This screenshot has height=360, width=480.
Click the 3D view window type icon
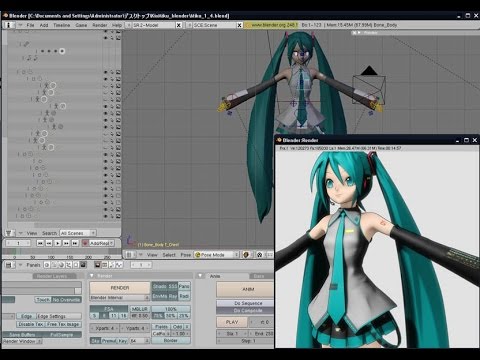[129, 255]
